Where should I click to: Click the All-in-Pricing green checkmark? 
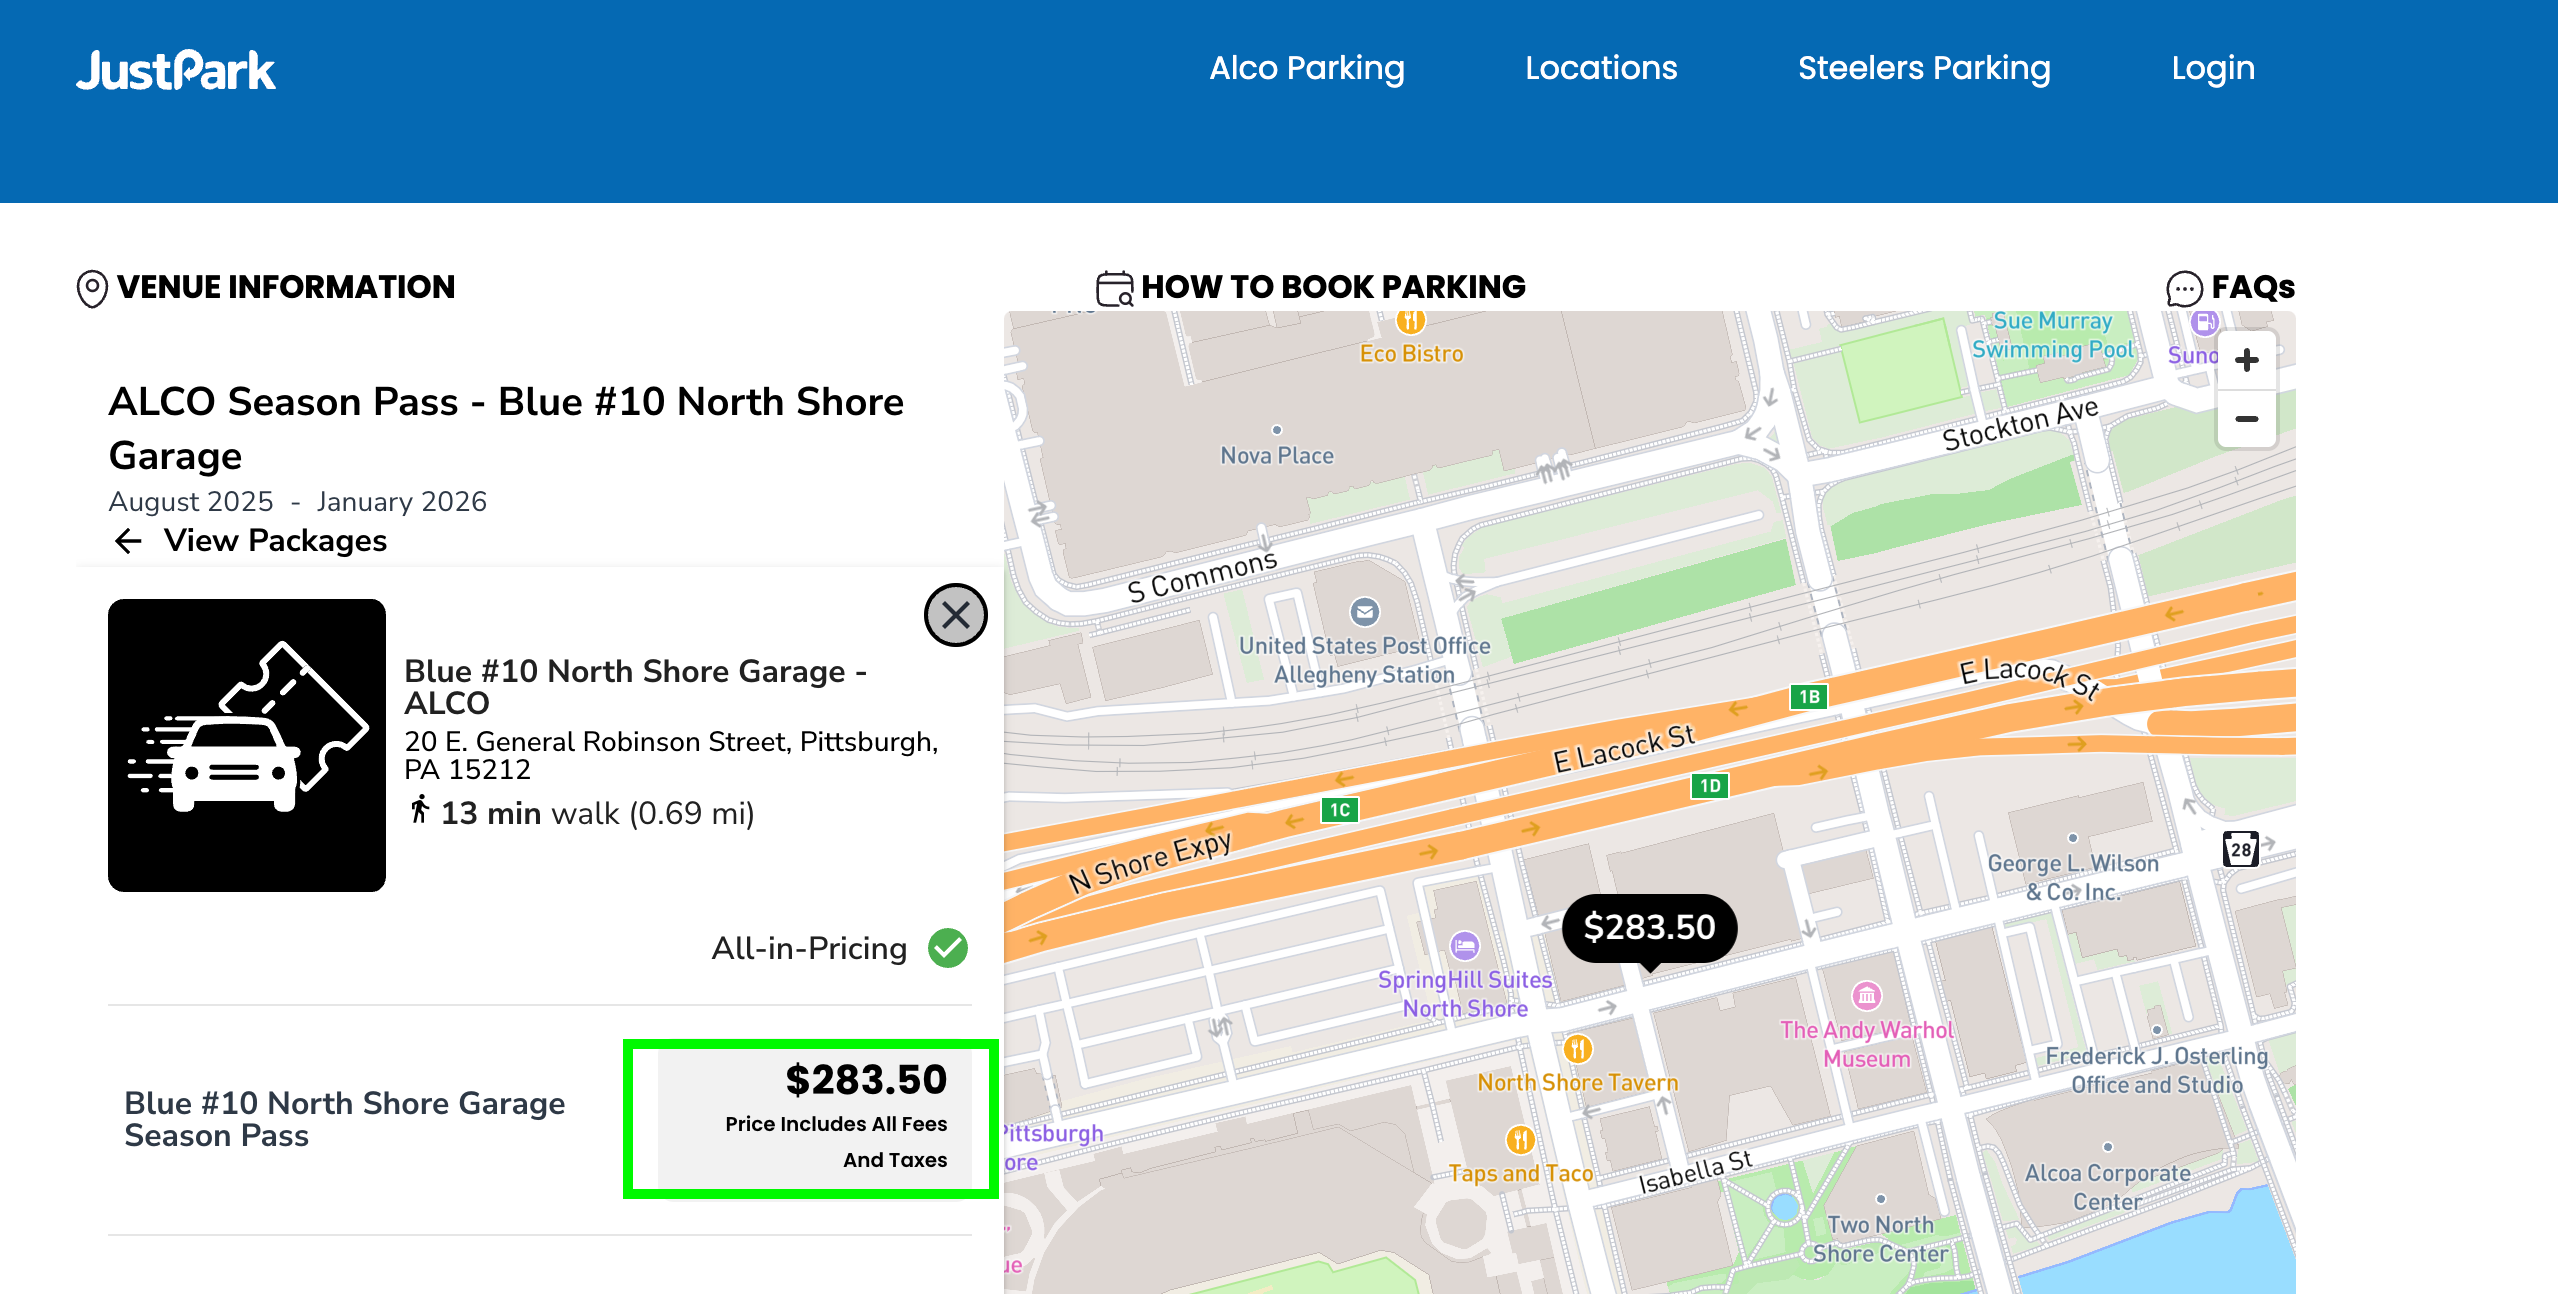tap(947, 948)
